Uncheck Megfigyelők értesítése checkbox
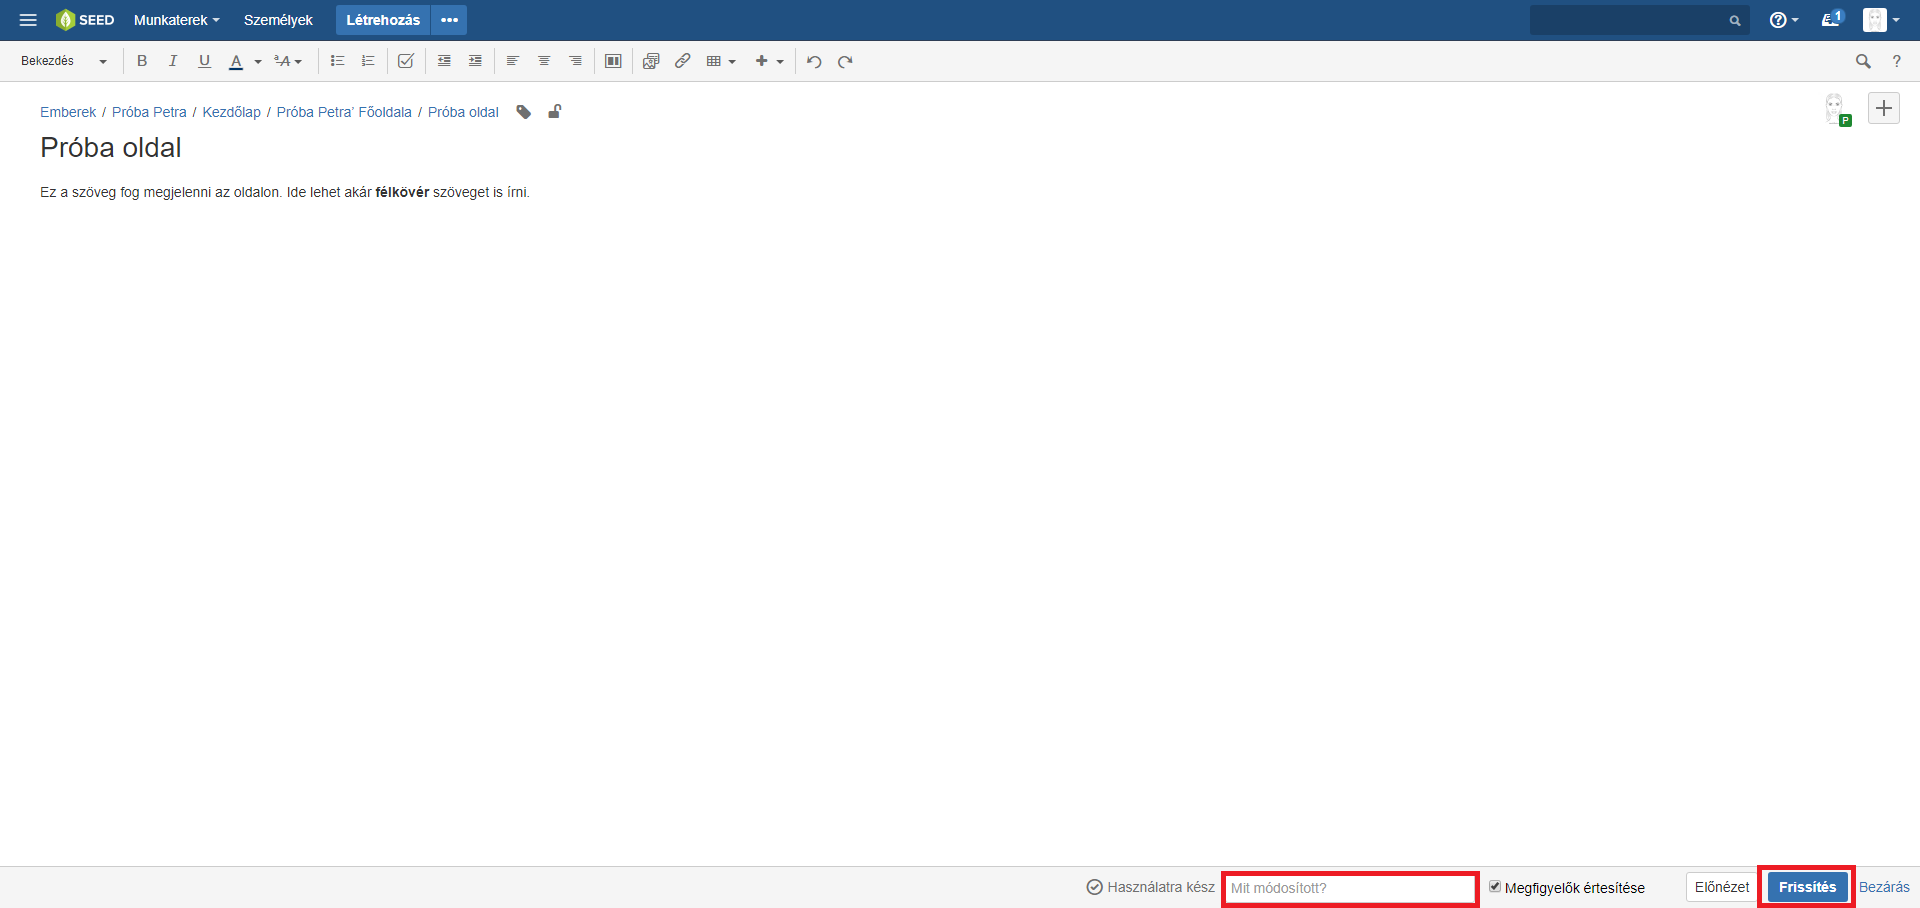The image size is (1920, 908). pyautogui.click(x=1495, y=886)
